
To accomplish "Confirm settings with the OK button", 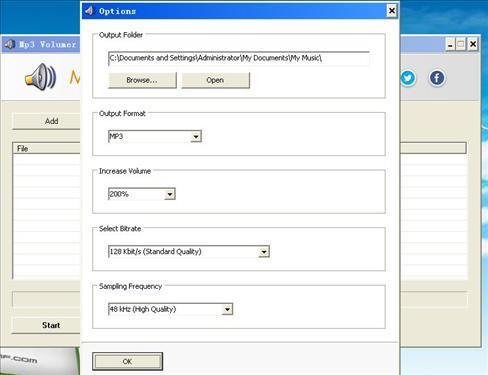I will click(x=127, y=361).
